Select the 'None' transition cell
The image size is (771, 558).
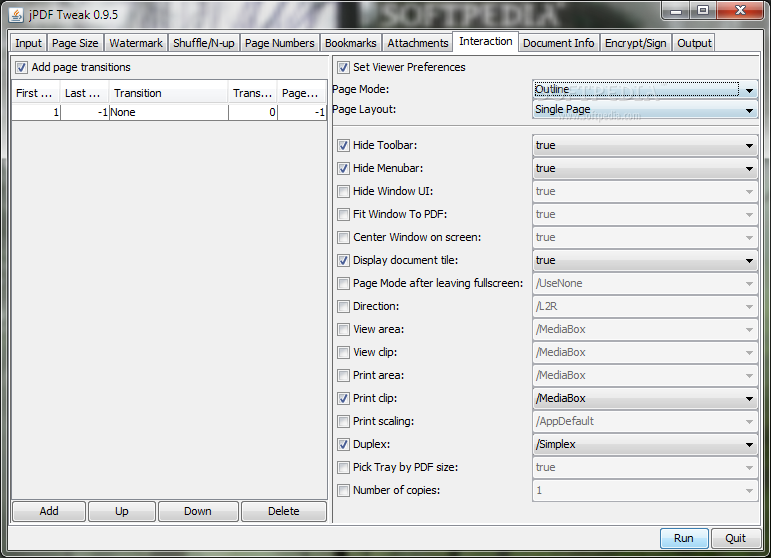(169, 113)
